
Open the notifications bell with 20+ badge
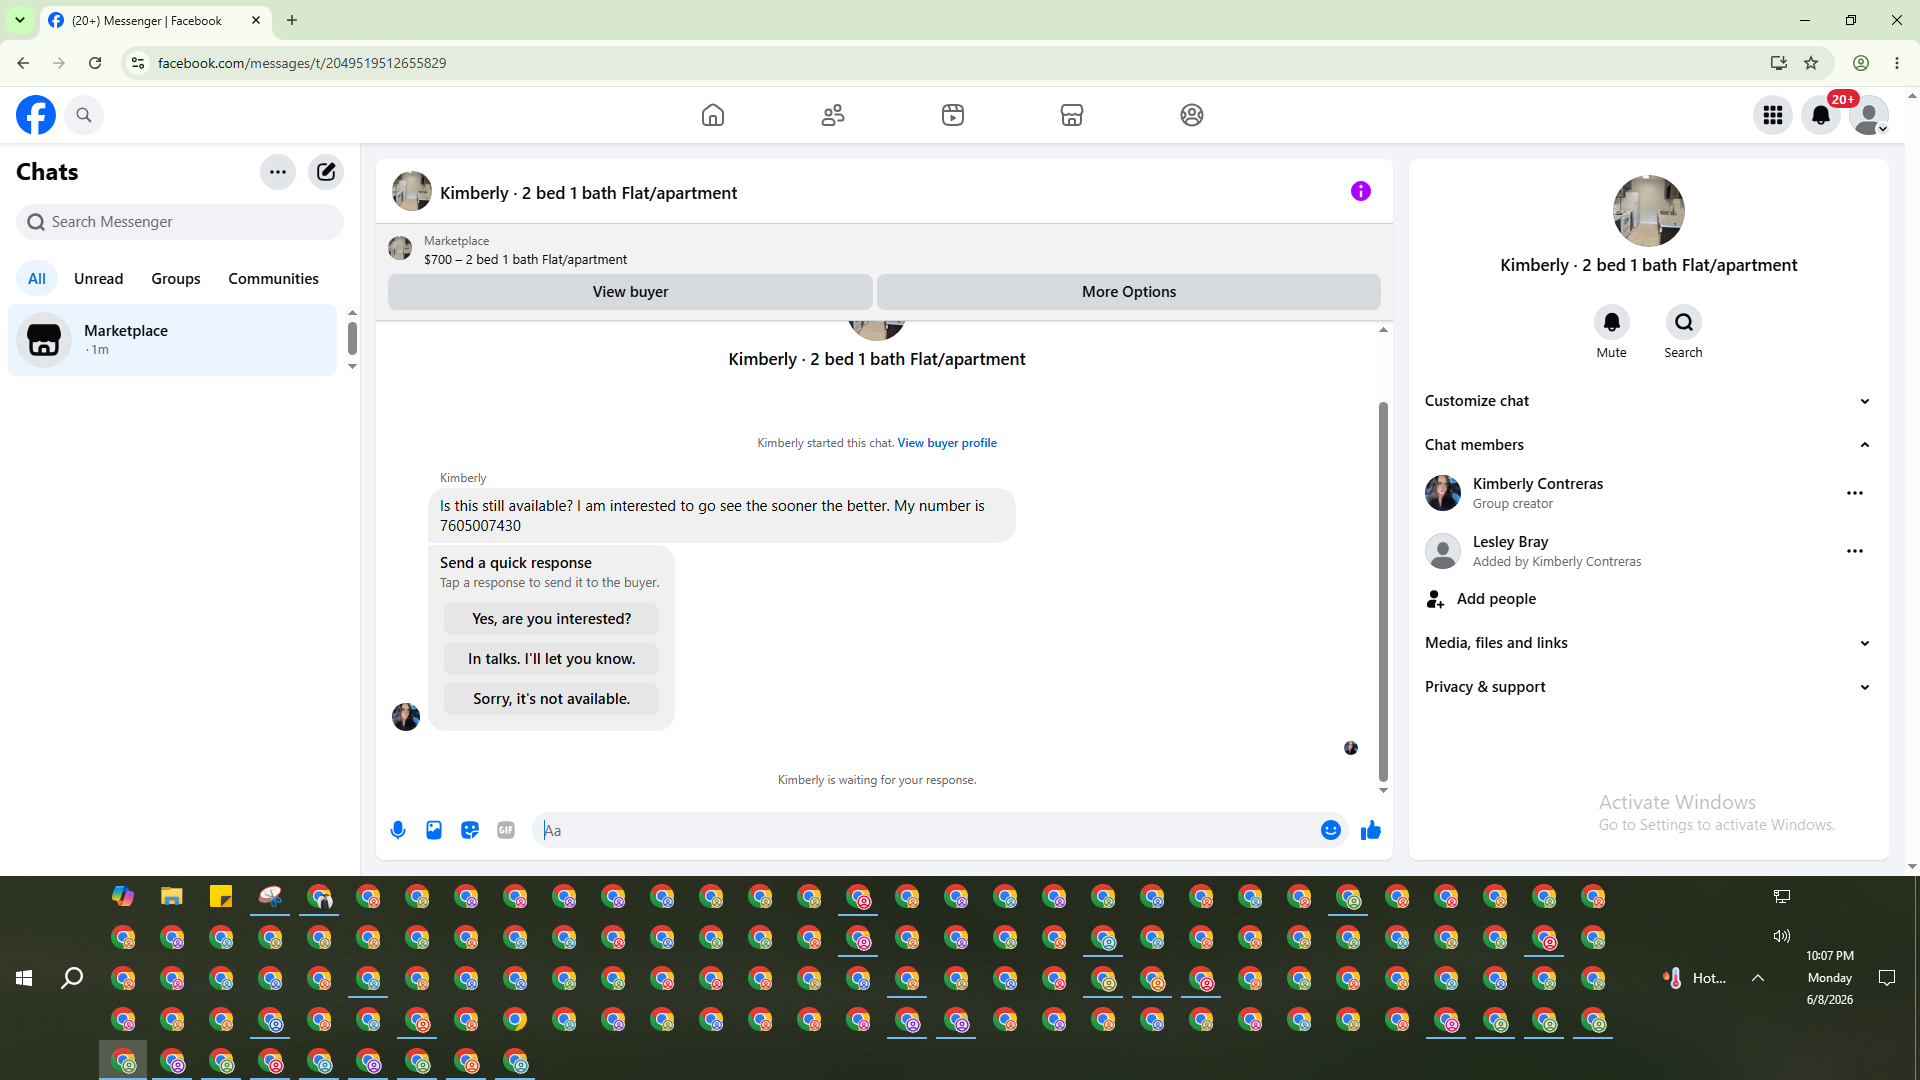pyautogui.click(x=1821, y=115)
